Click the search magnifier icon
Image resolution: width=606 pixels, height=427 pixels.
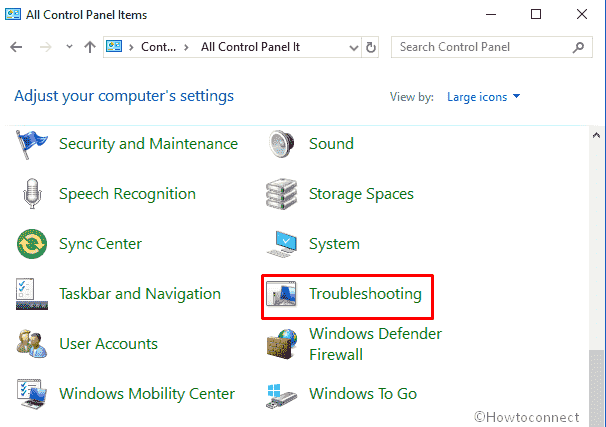[579, 47]
